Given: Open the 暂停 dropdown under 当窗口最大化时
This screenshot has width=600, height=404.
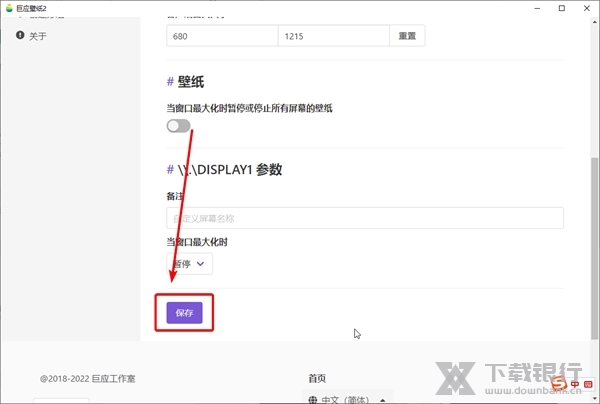Looking at the screenshot, I should tap(189, 264).
